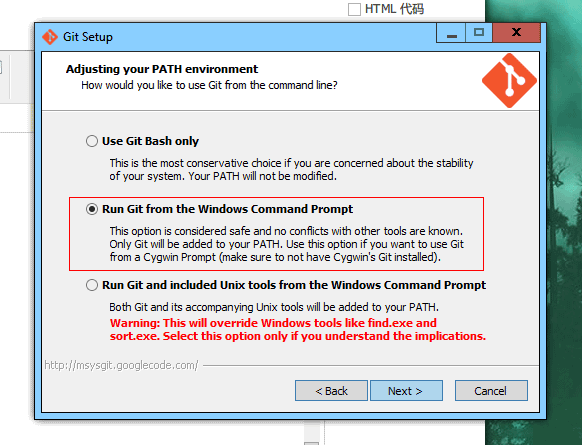Click the Unix tools option label text
The image size is (582, 445).
(x=294, y=285)
